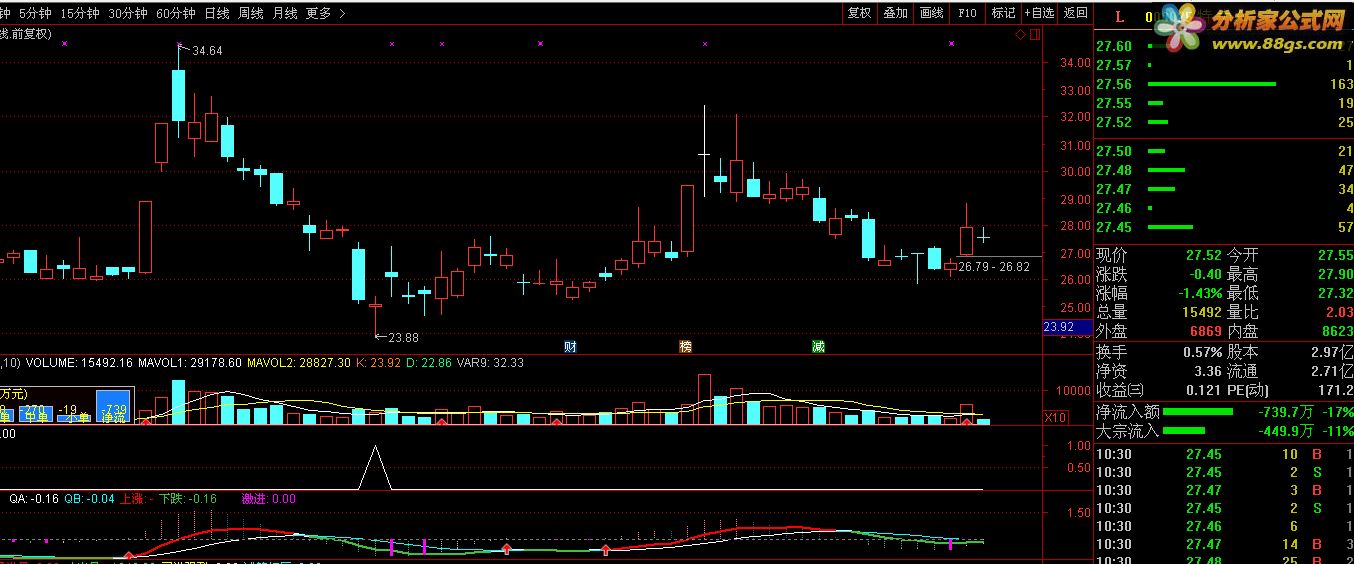Open the 榜 marker on the chart
This screenshot has width=1354, height=564.
[x=685, y=347]
